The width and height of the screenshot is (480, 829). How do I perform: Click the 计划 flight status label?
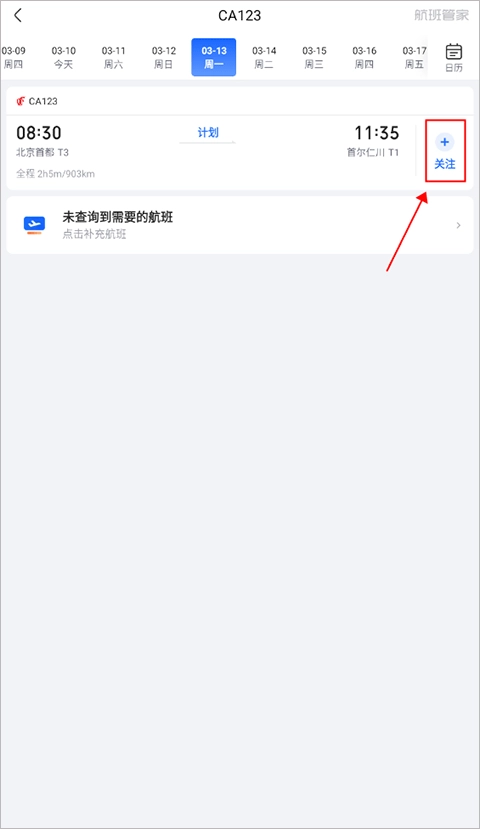(208, 133)
